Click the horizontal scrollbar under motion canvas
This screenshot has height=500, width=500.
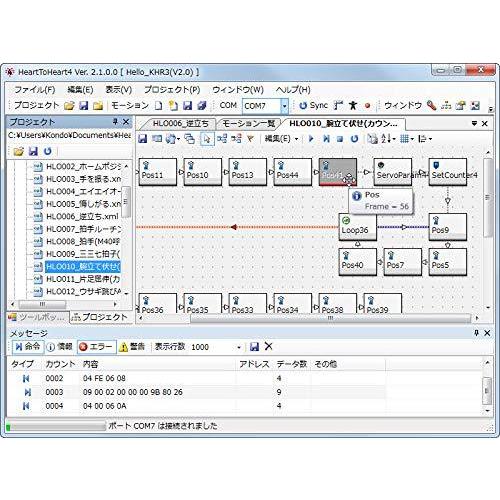pyautogui.click(x=330, y=318)
